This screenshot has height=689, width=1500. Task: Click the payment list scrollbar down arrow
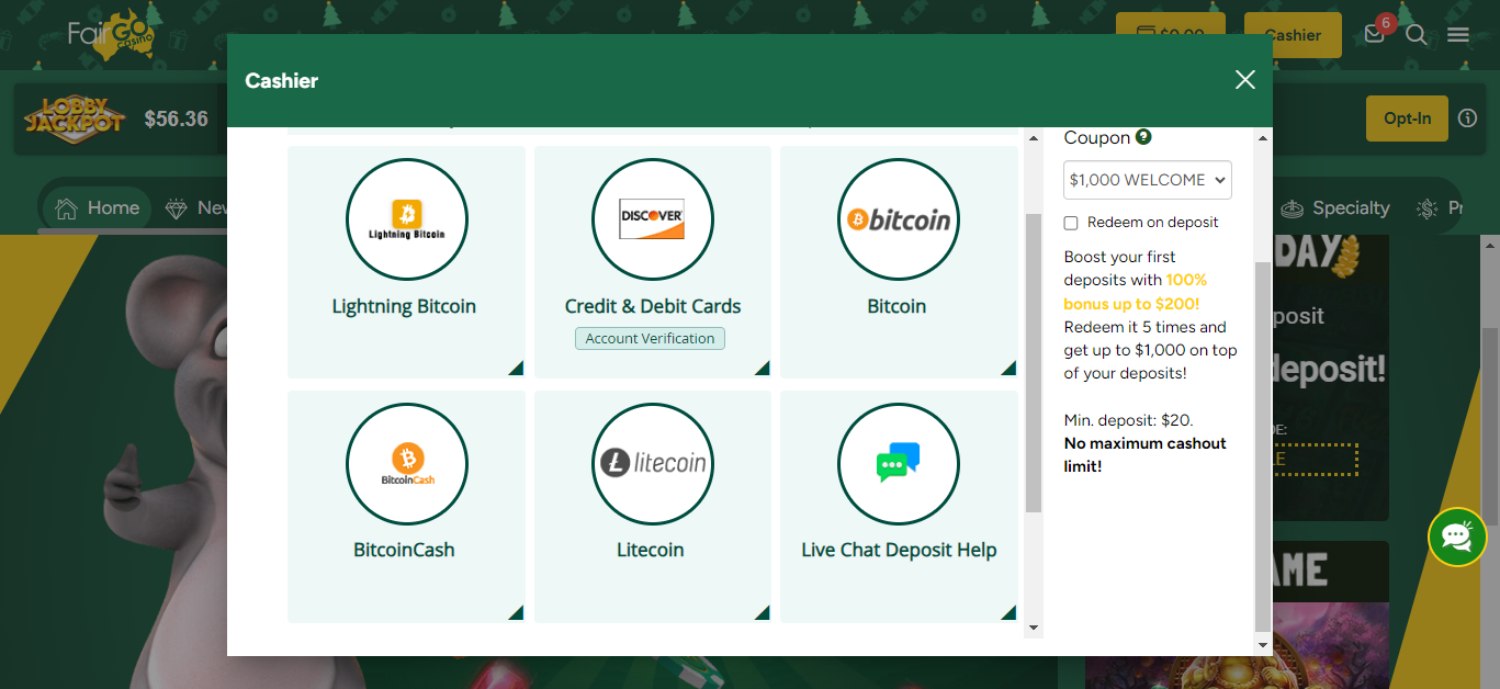pos(1034,628)
